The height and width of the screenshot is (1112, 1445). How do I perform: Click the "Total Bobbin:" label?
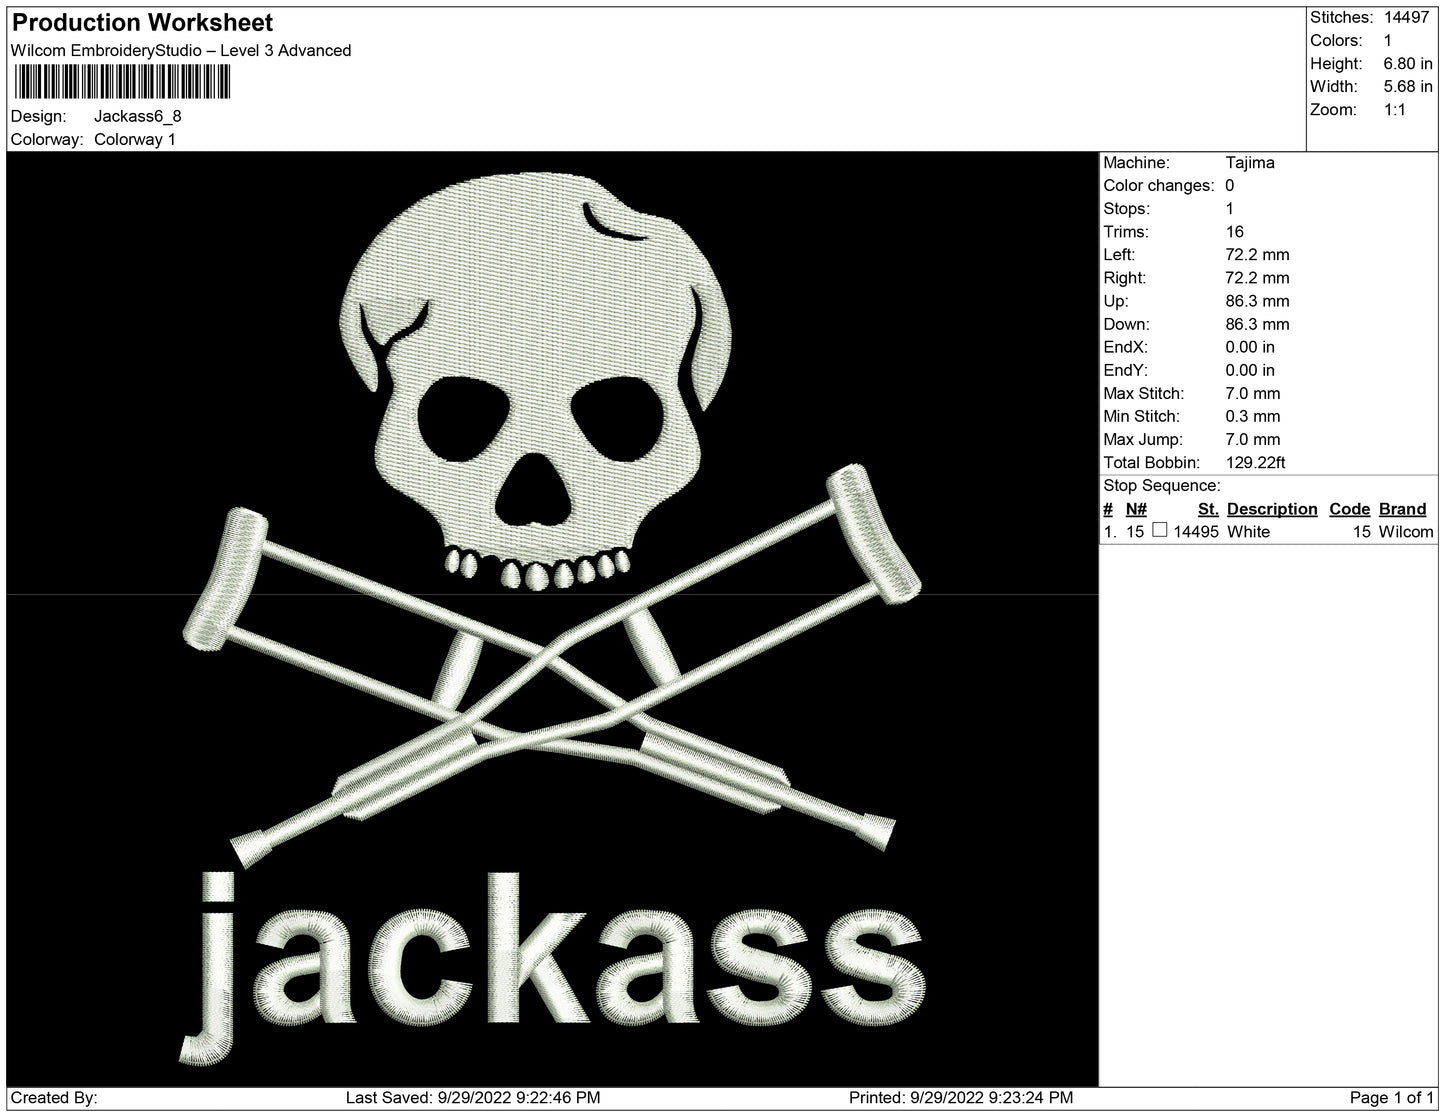pos(1153,463)
